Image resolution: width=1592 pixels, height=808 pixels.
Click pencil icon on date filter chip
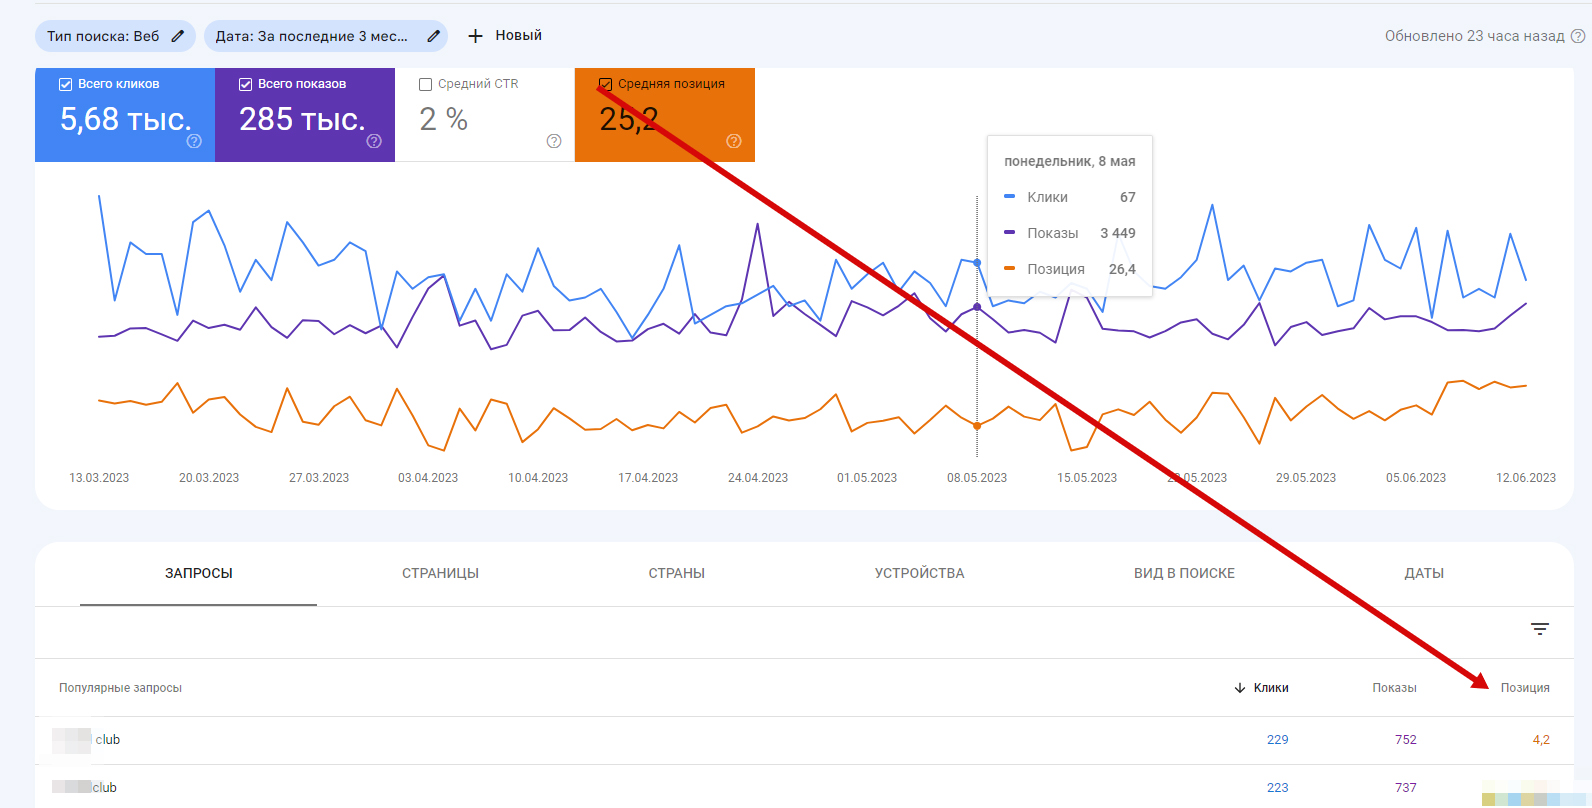tap(433, 36)
